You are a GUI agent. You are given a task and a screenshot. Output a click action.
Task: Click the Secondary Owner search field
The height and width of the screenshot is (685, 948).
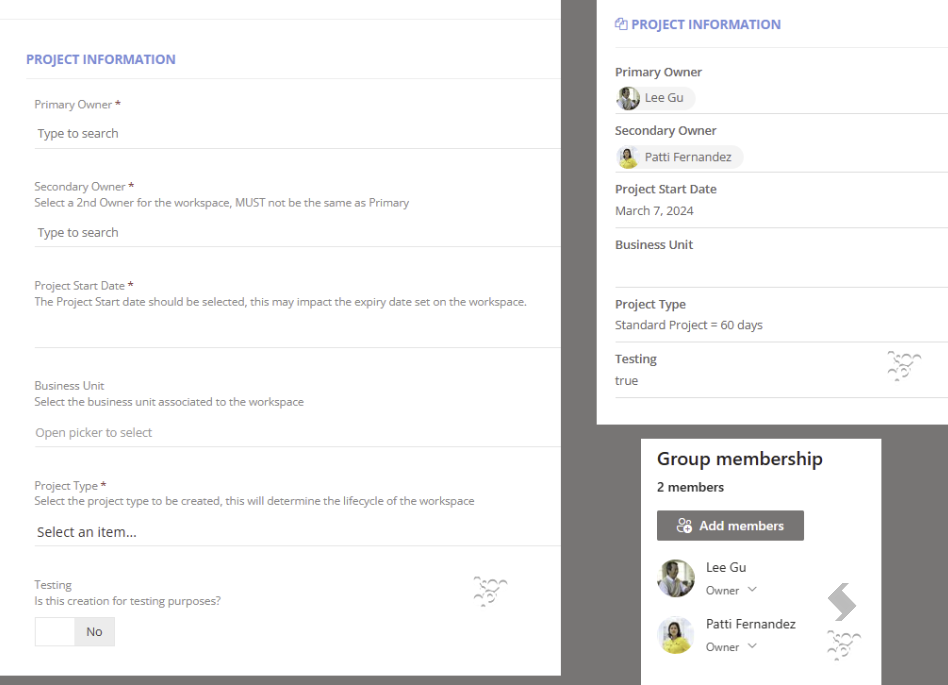(297, 233)
